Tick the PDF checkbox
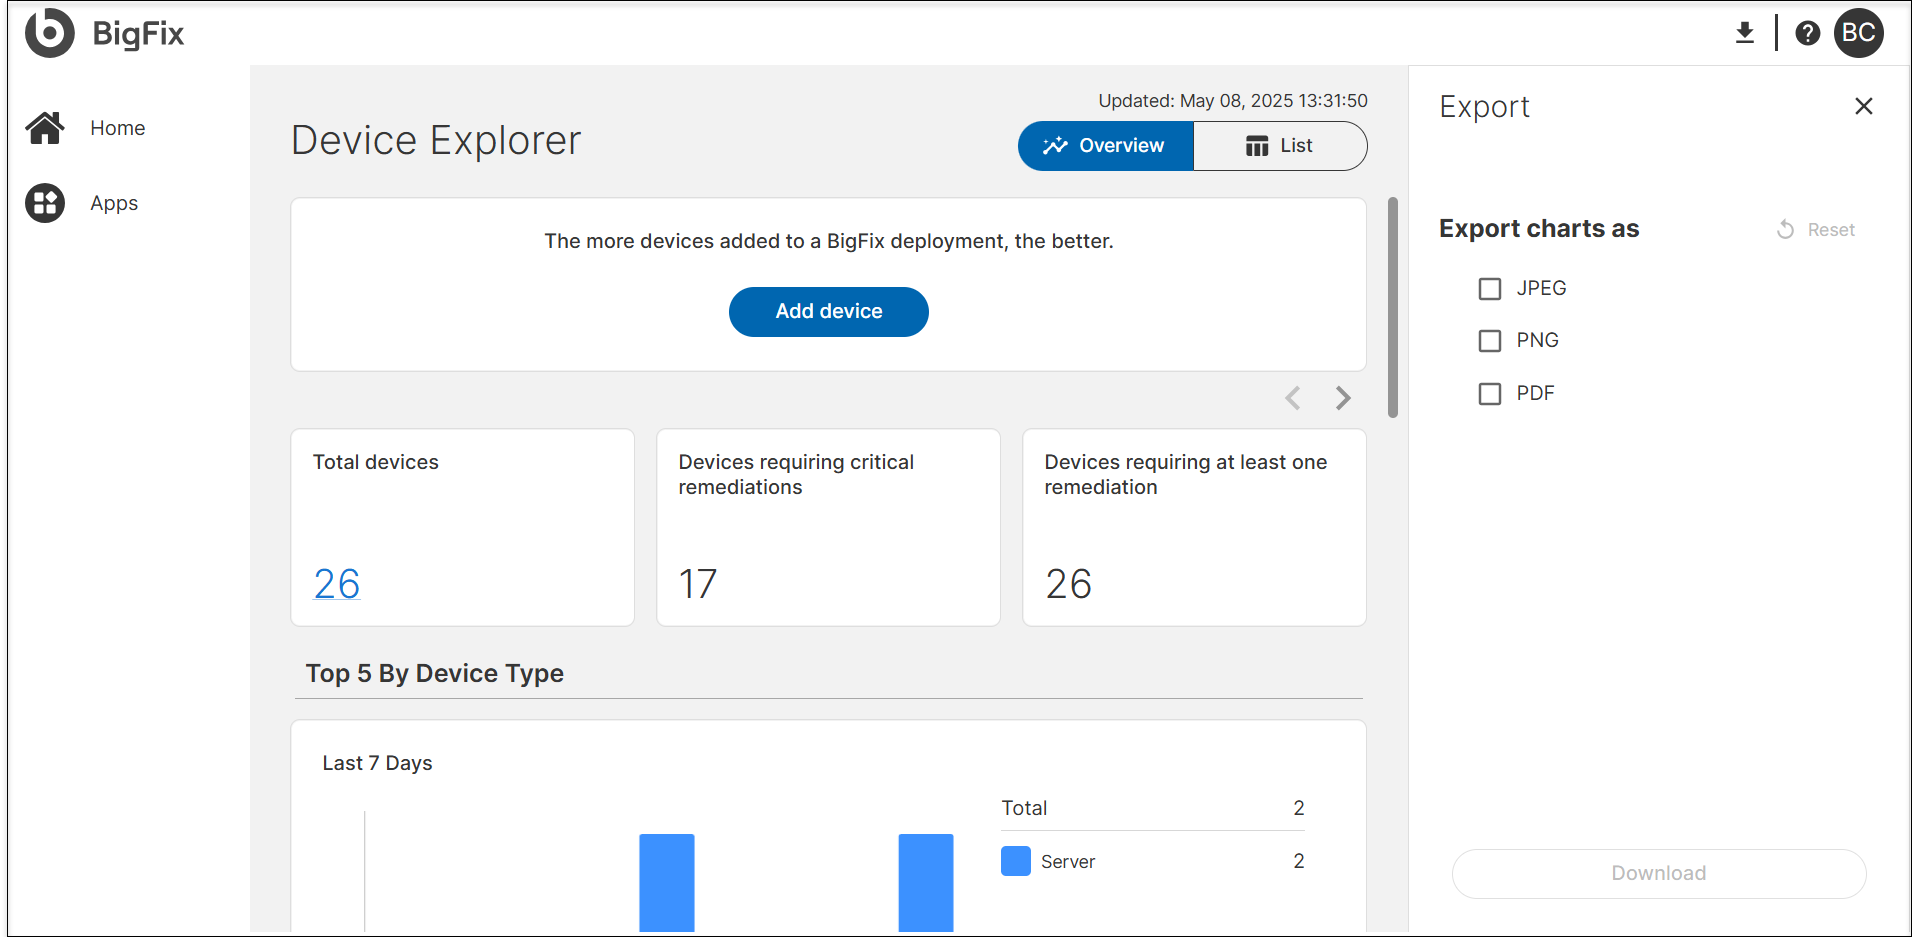Screen dimensions: 1912x937 tap(1490, 394)
